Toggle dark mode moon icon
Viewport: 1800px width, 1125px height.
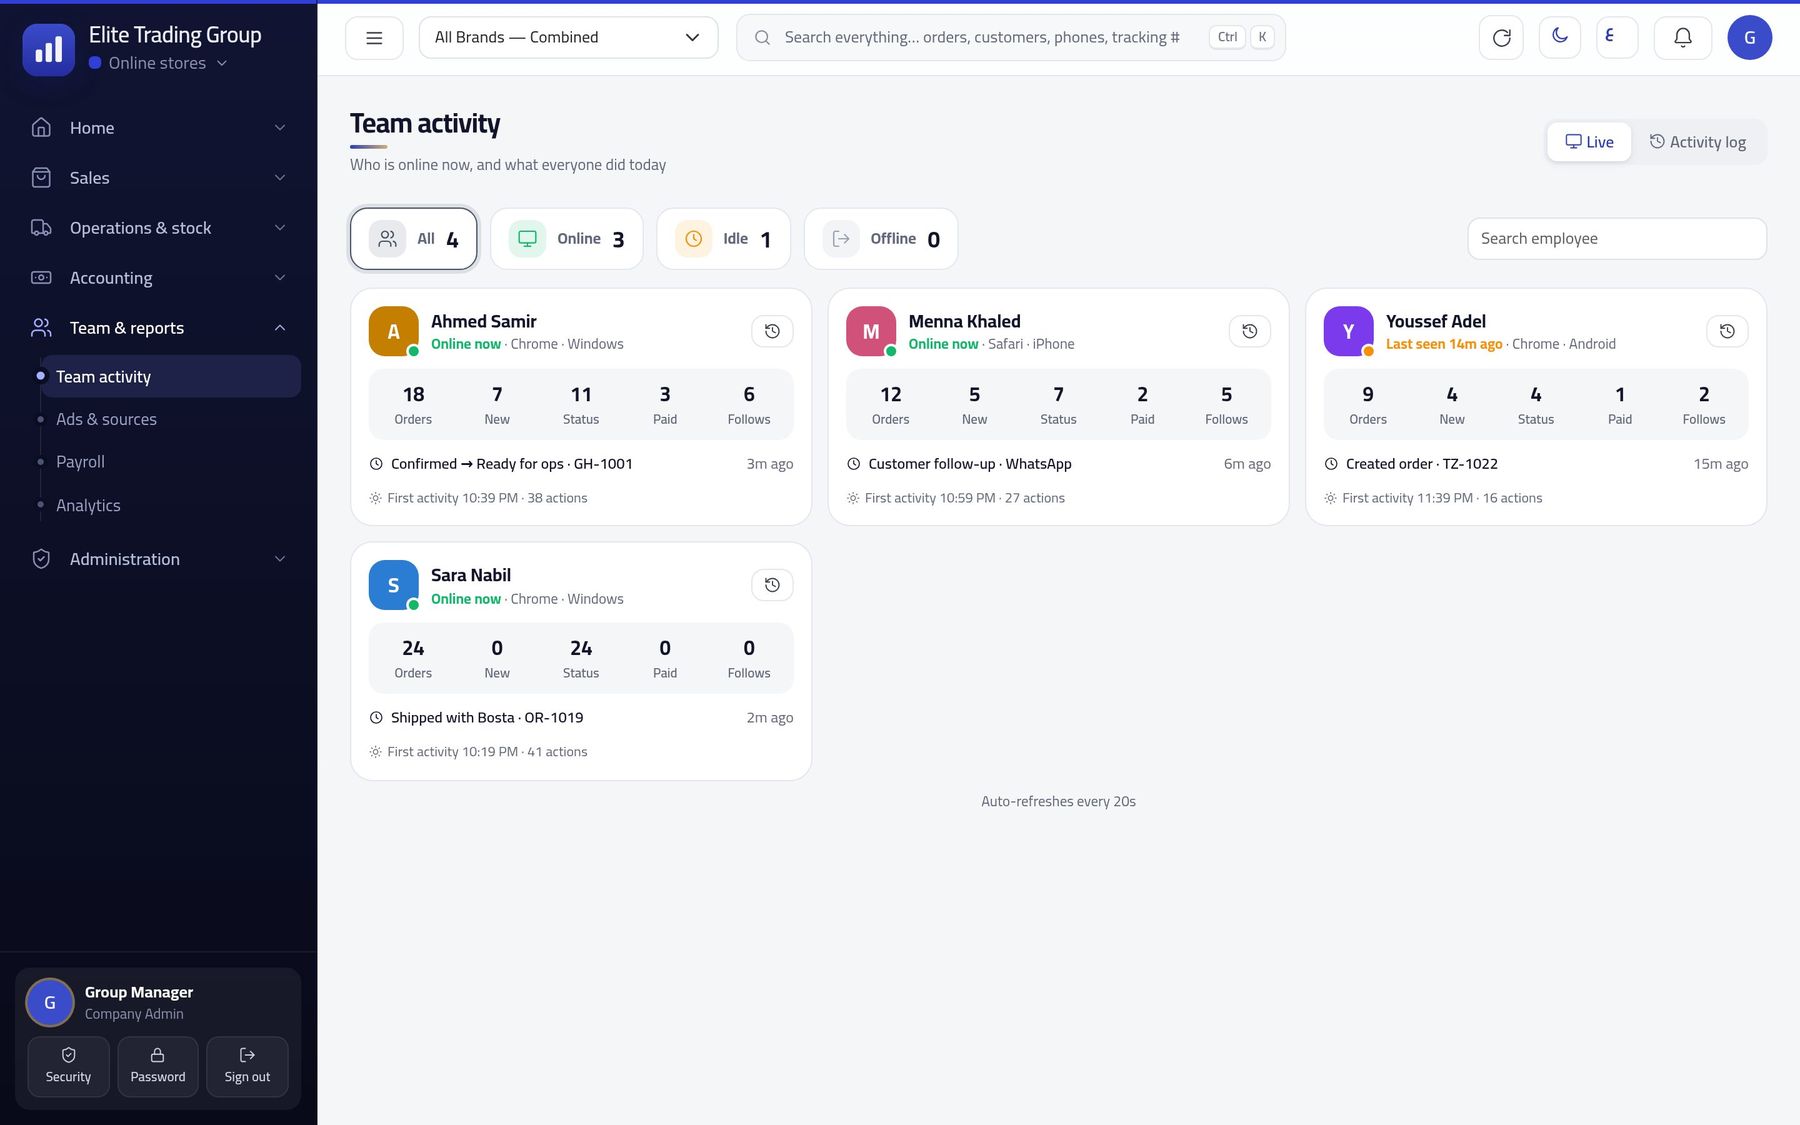(1559, 37)
